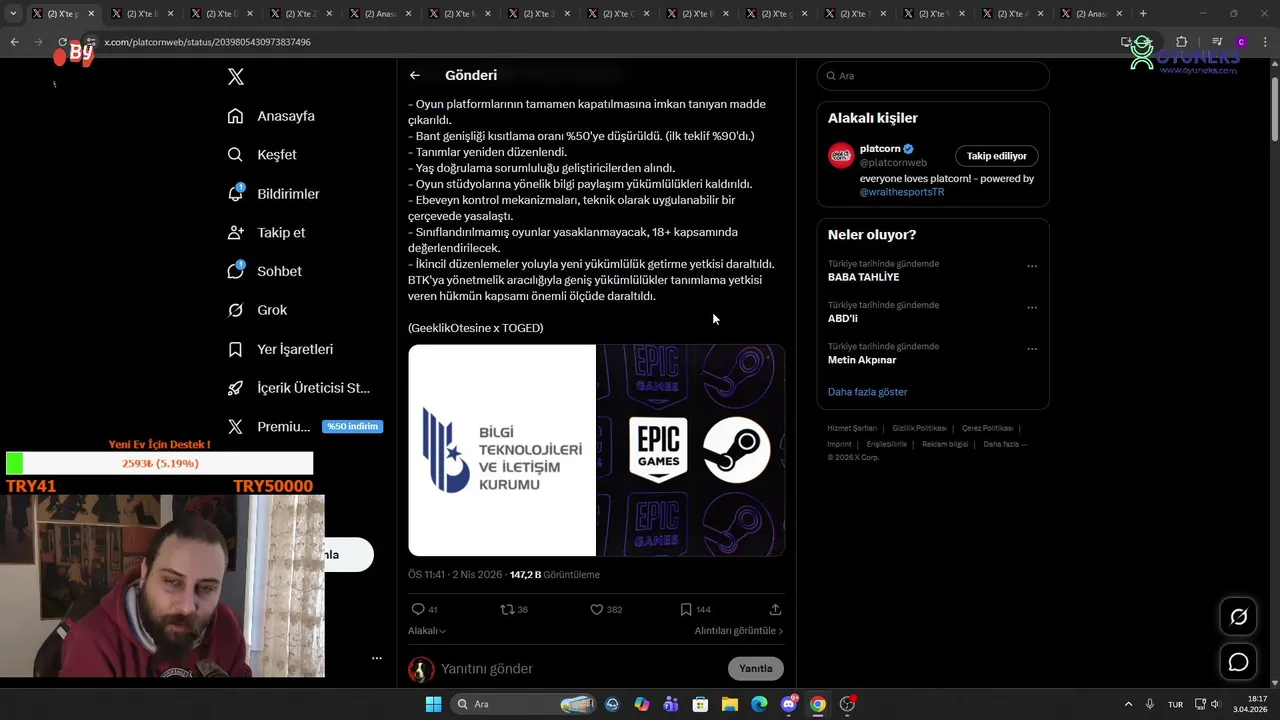Open the Chrome profile avatar

point(1241,42)
